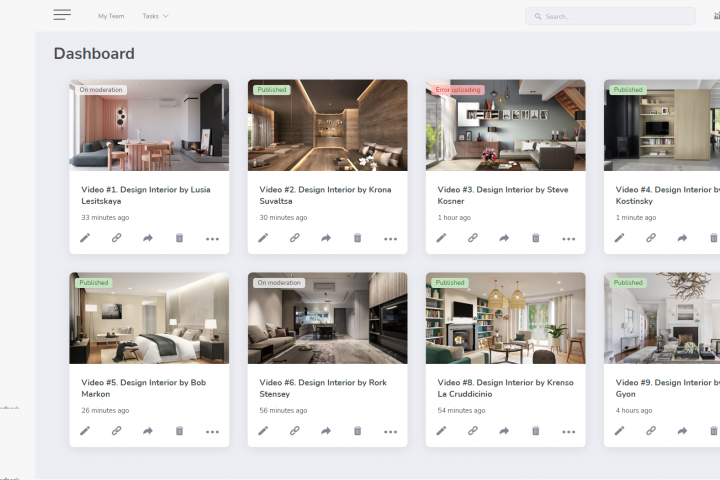720x480 pixels.
Task: Copy link for Video #6
Action: [295, 431]
